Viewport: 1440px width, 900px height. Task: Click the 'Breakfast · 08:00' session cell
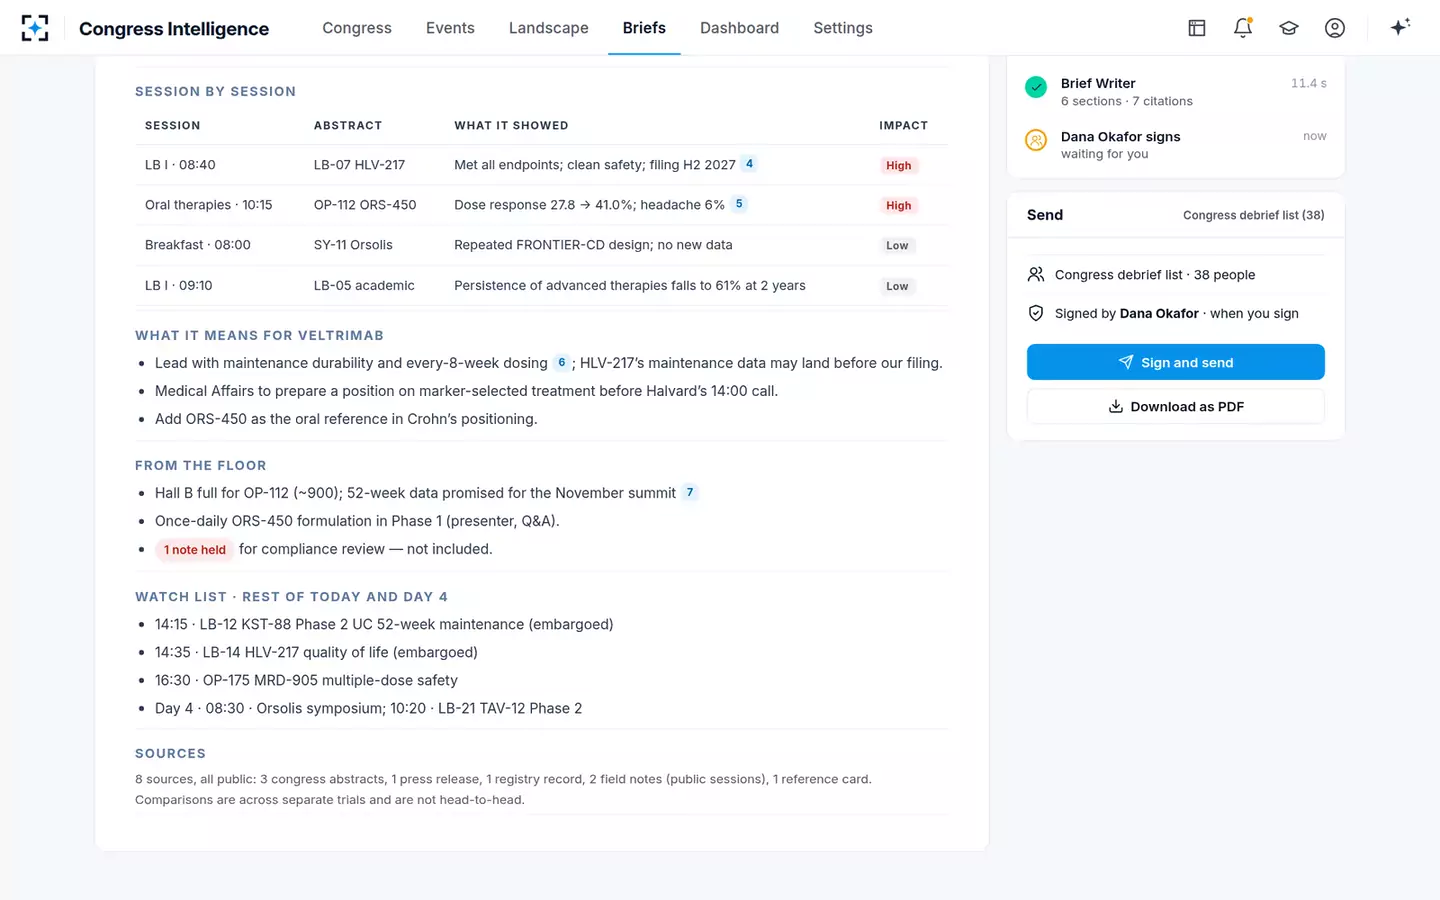[x=198, y=245]
